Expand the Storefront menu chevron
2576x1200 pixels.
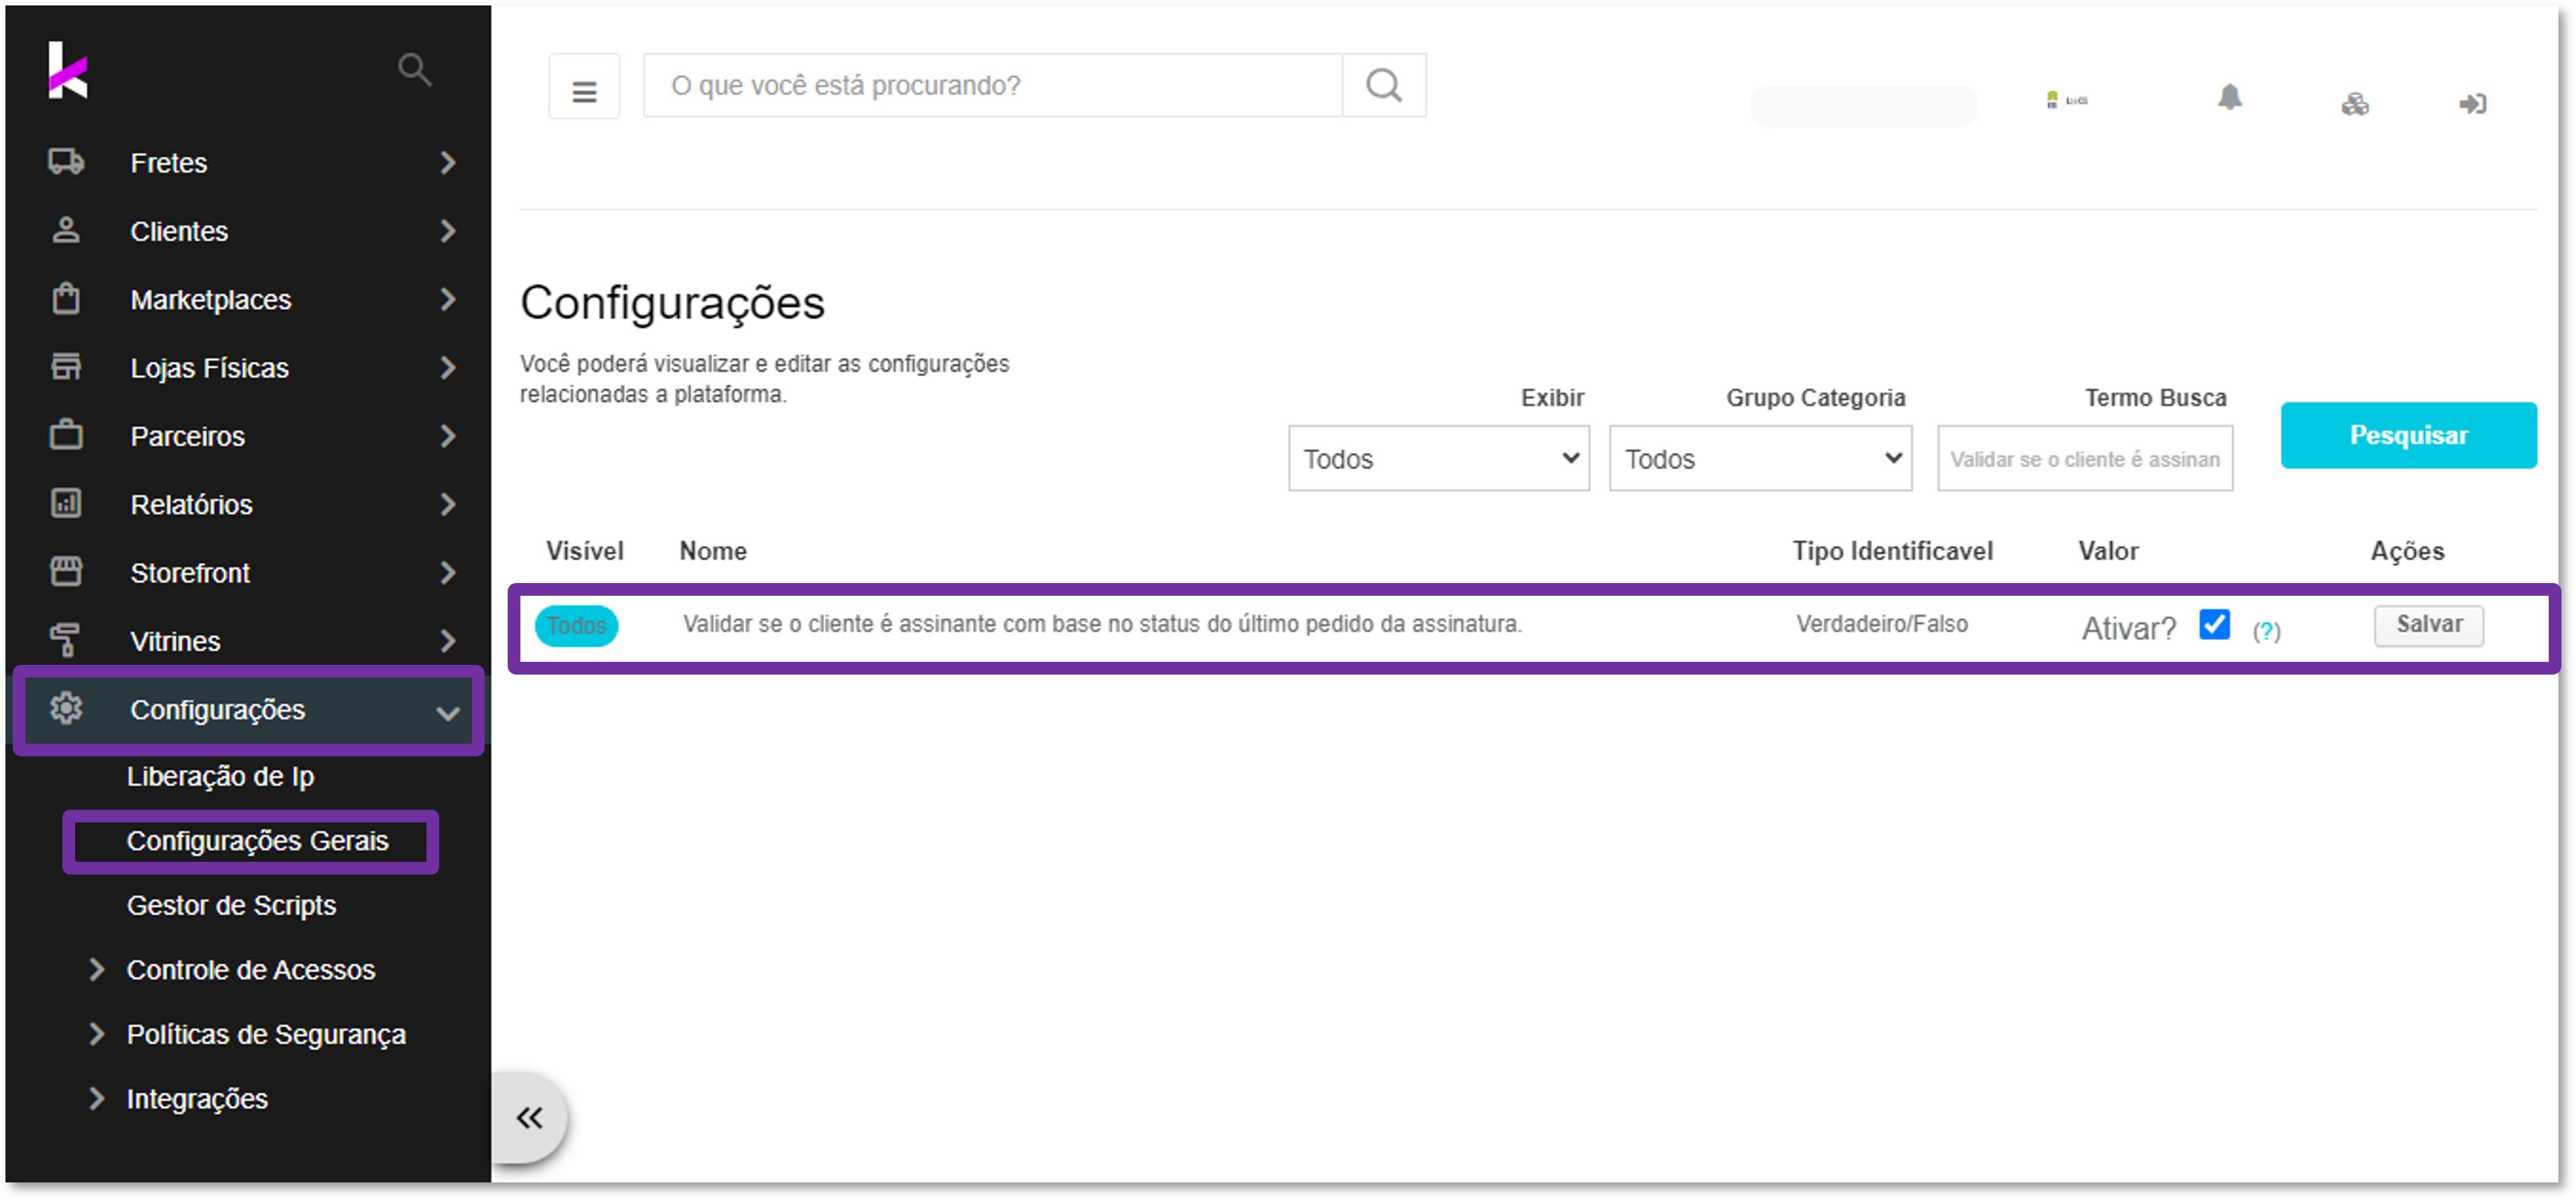(x=448, y=572)
